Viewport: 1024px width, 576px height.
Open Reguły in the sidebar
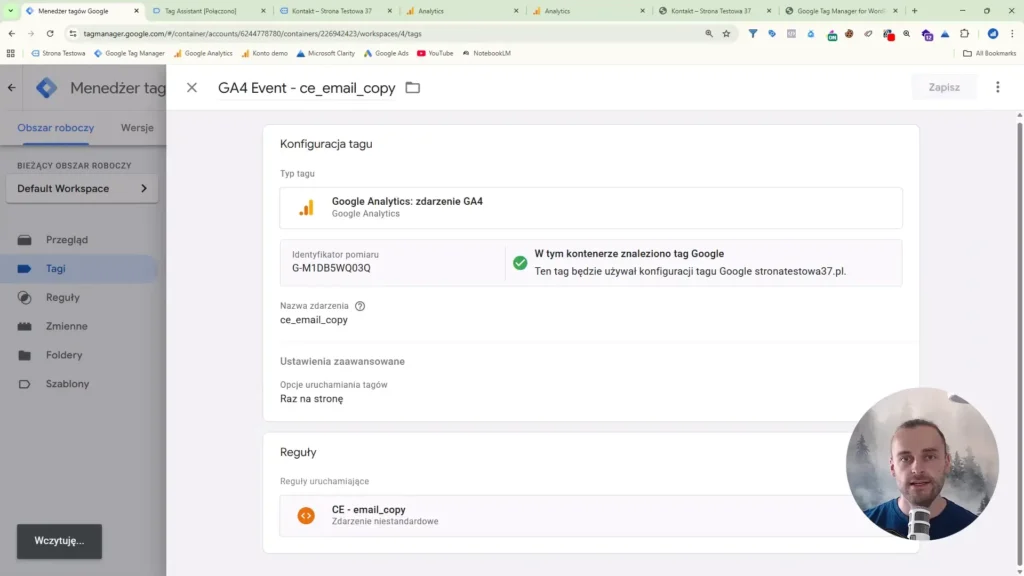tap(63, 297)
